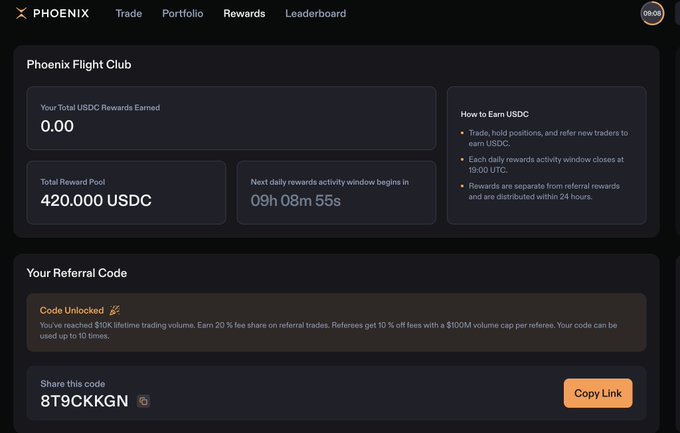Image resolution: width=680 pixels, height=433 pixels.
Task: Click the Code Unlocked label
Action: pyautogui.click(x=72, y=310)
